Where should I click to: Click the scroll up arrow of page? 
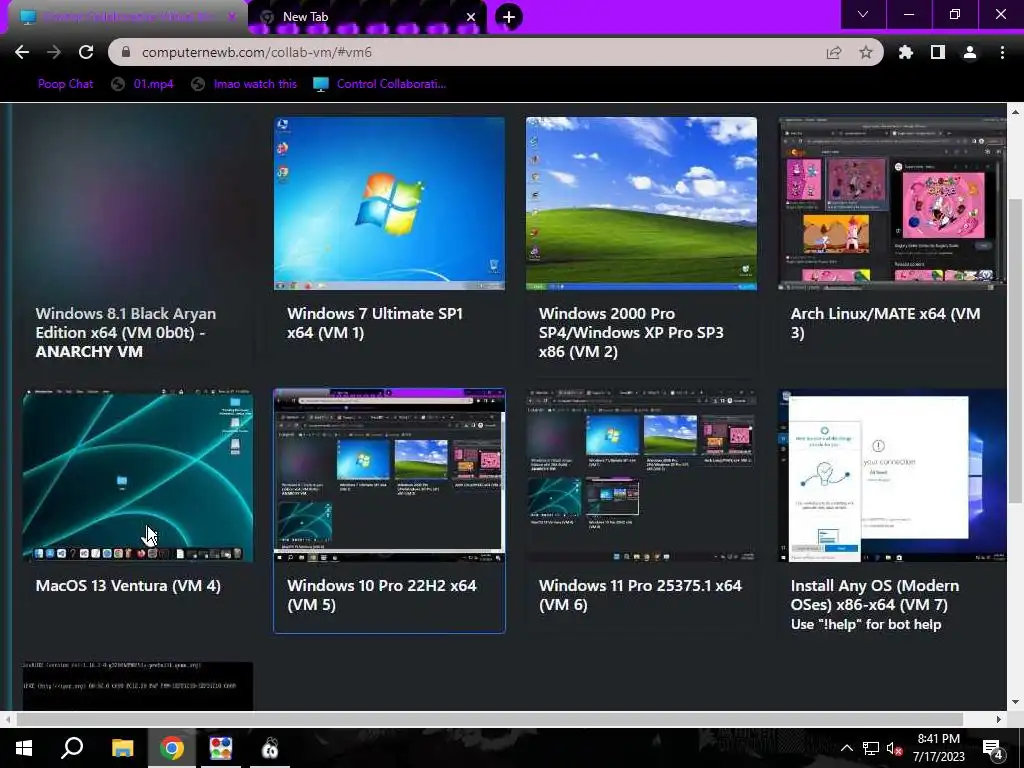pyautogui.click(x=1014, y=112)
